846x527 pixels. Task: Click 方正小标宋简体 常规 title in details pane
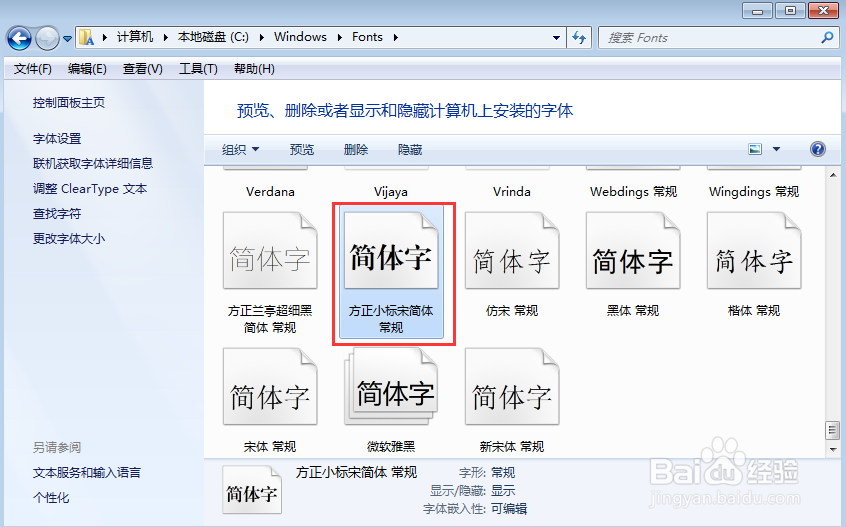(x=356, y=473)
